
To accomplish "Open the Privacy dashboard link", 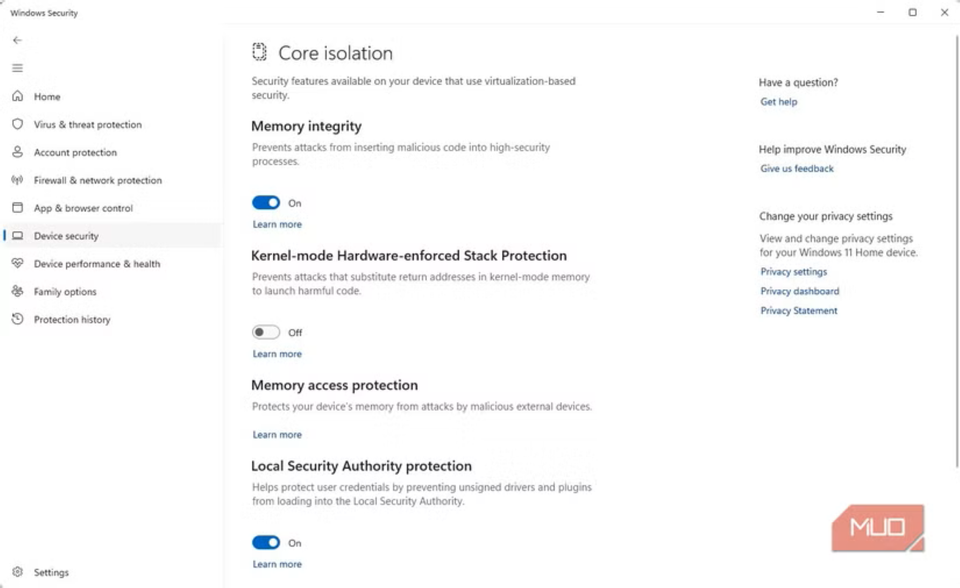I will [799, 291].
